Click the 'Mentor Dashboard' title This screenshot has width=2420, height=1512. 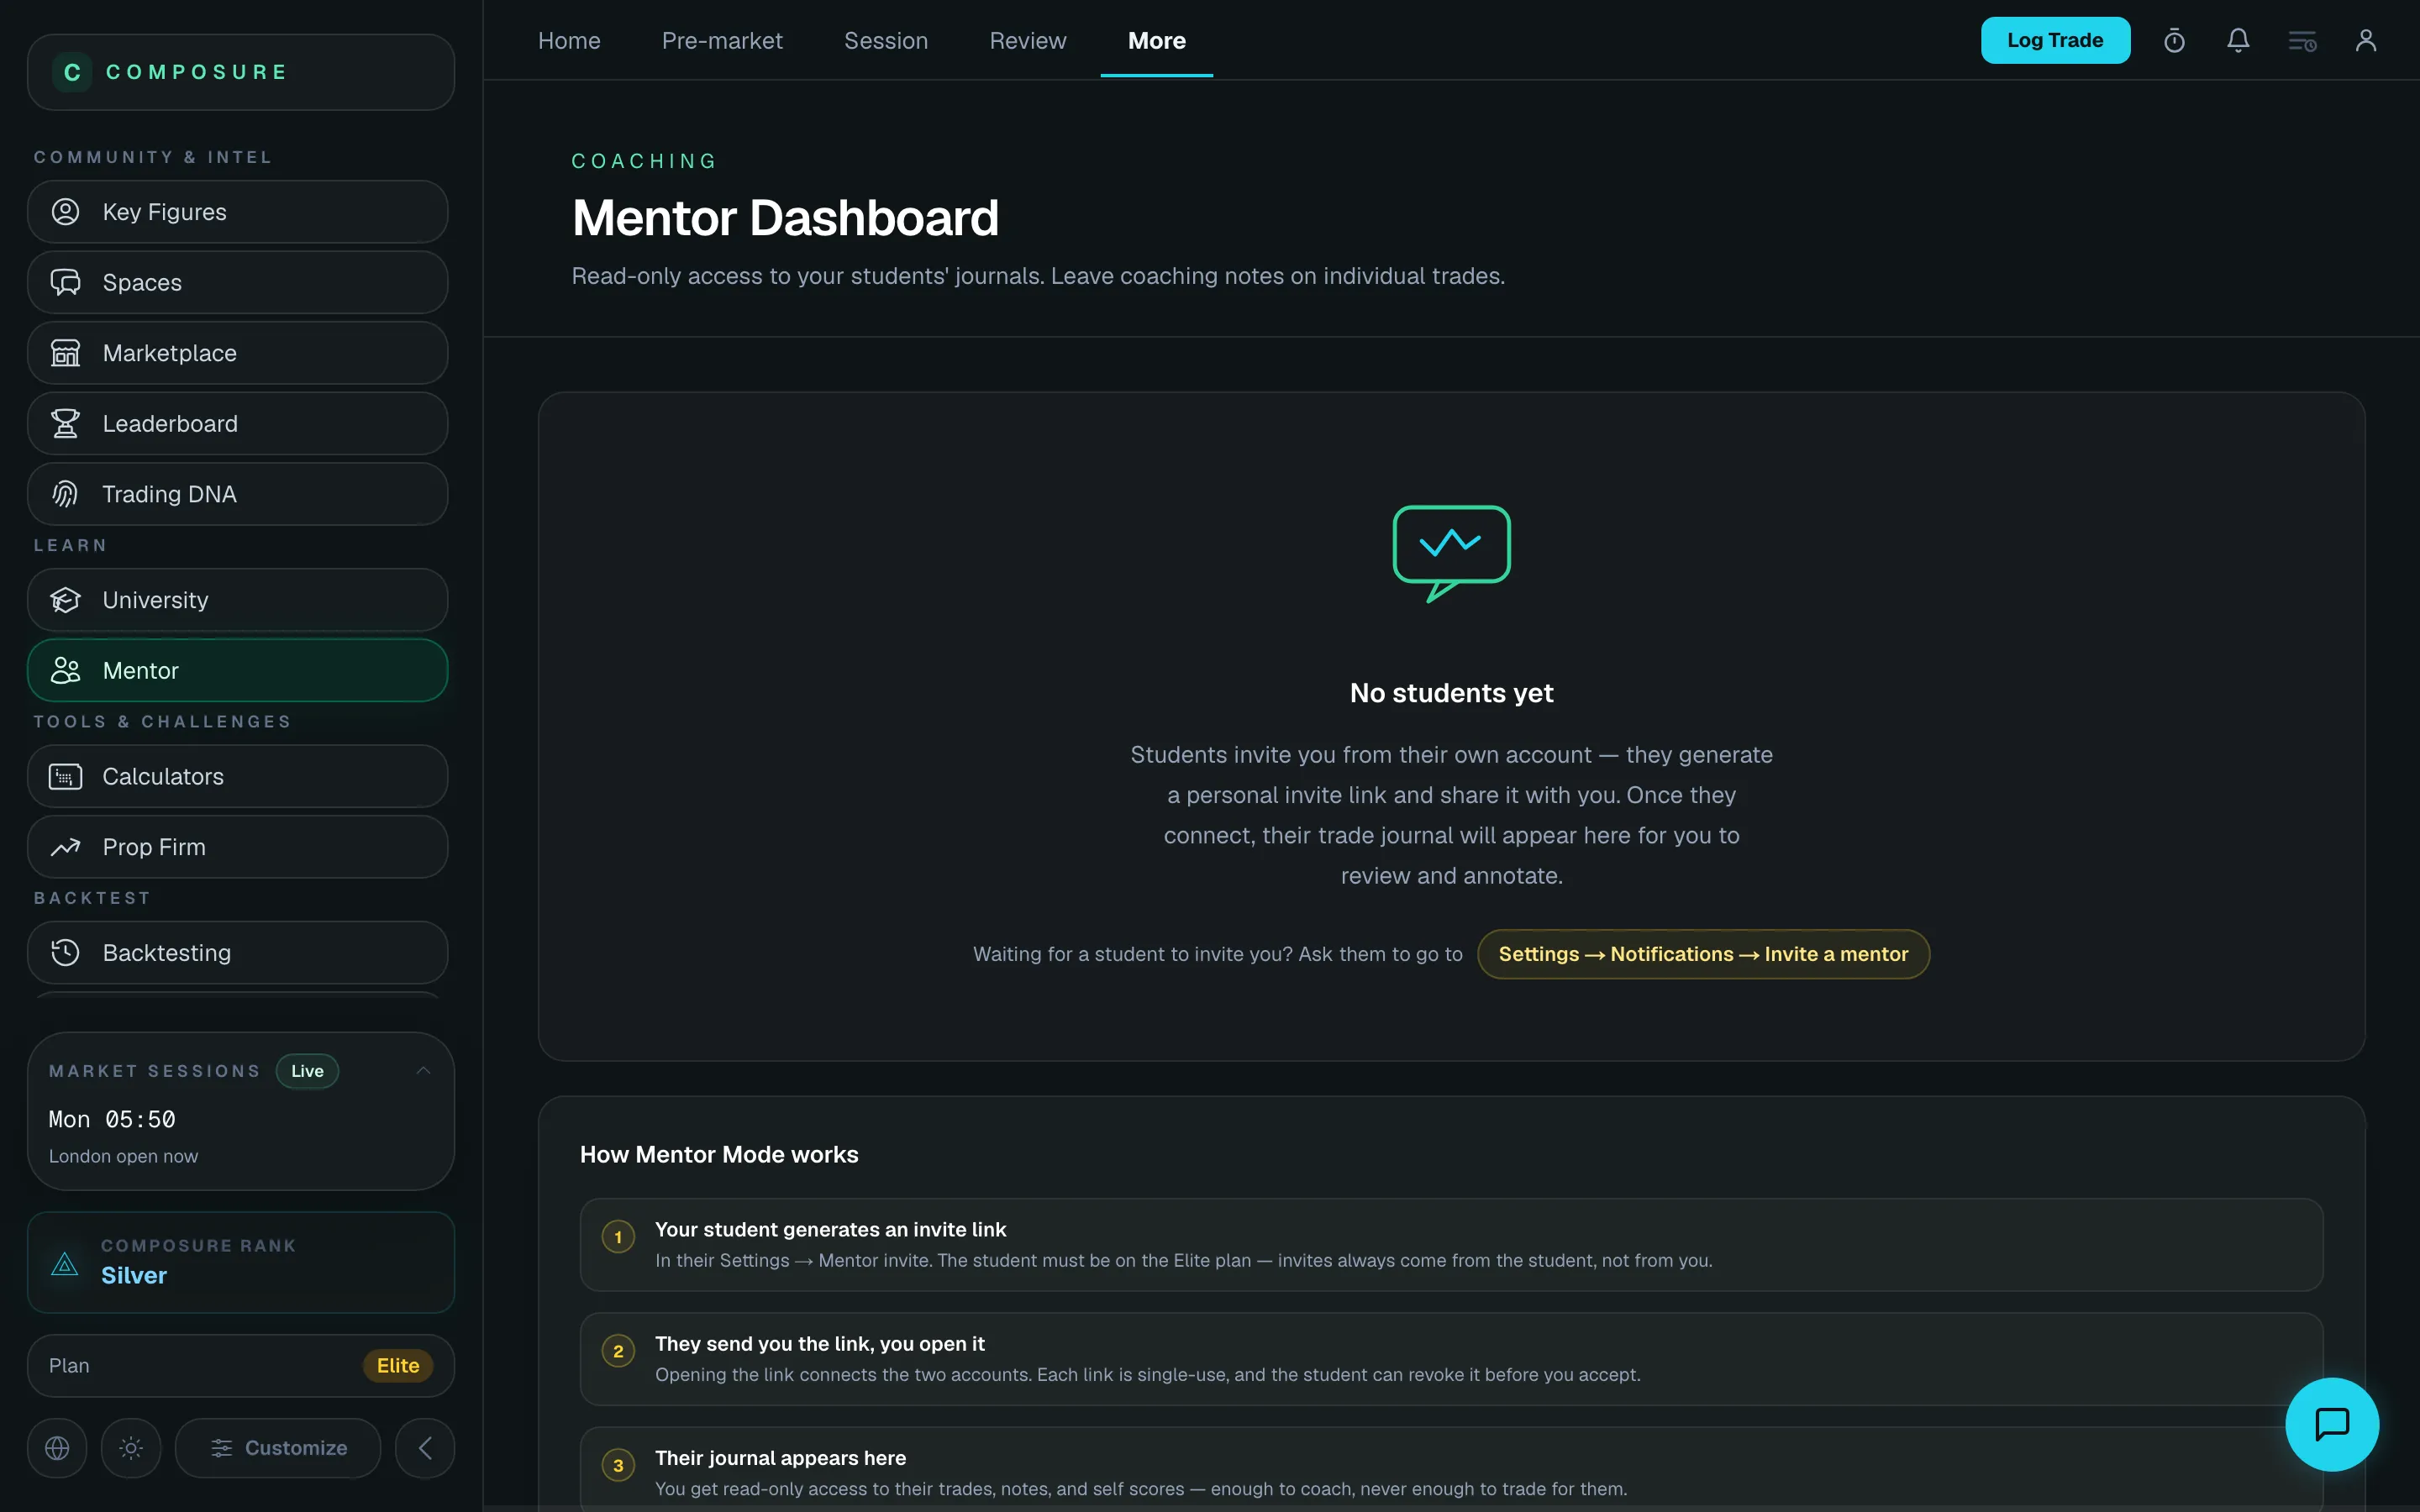785,218
